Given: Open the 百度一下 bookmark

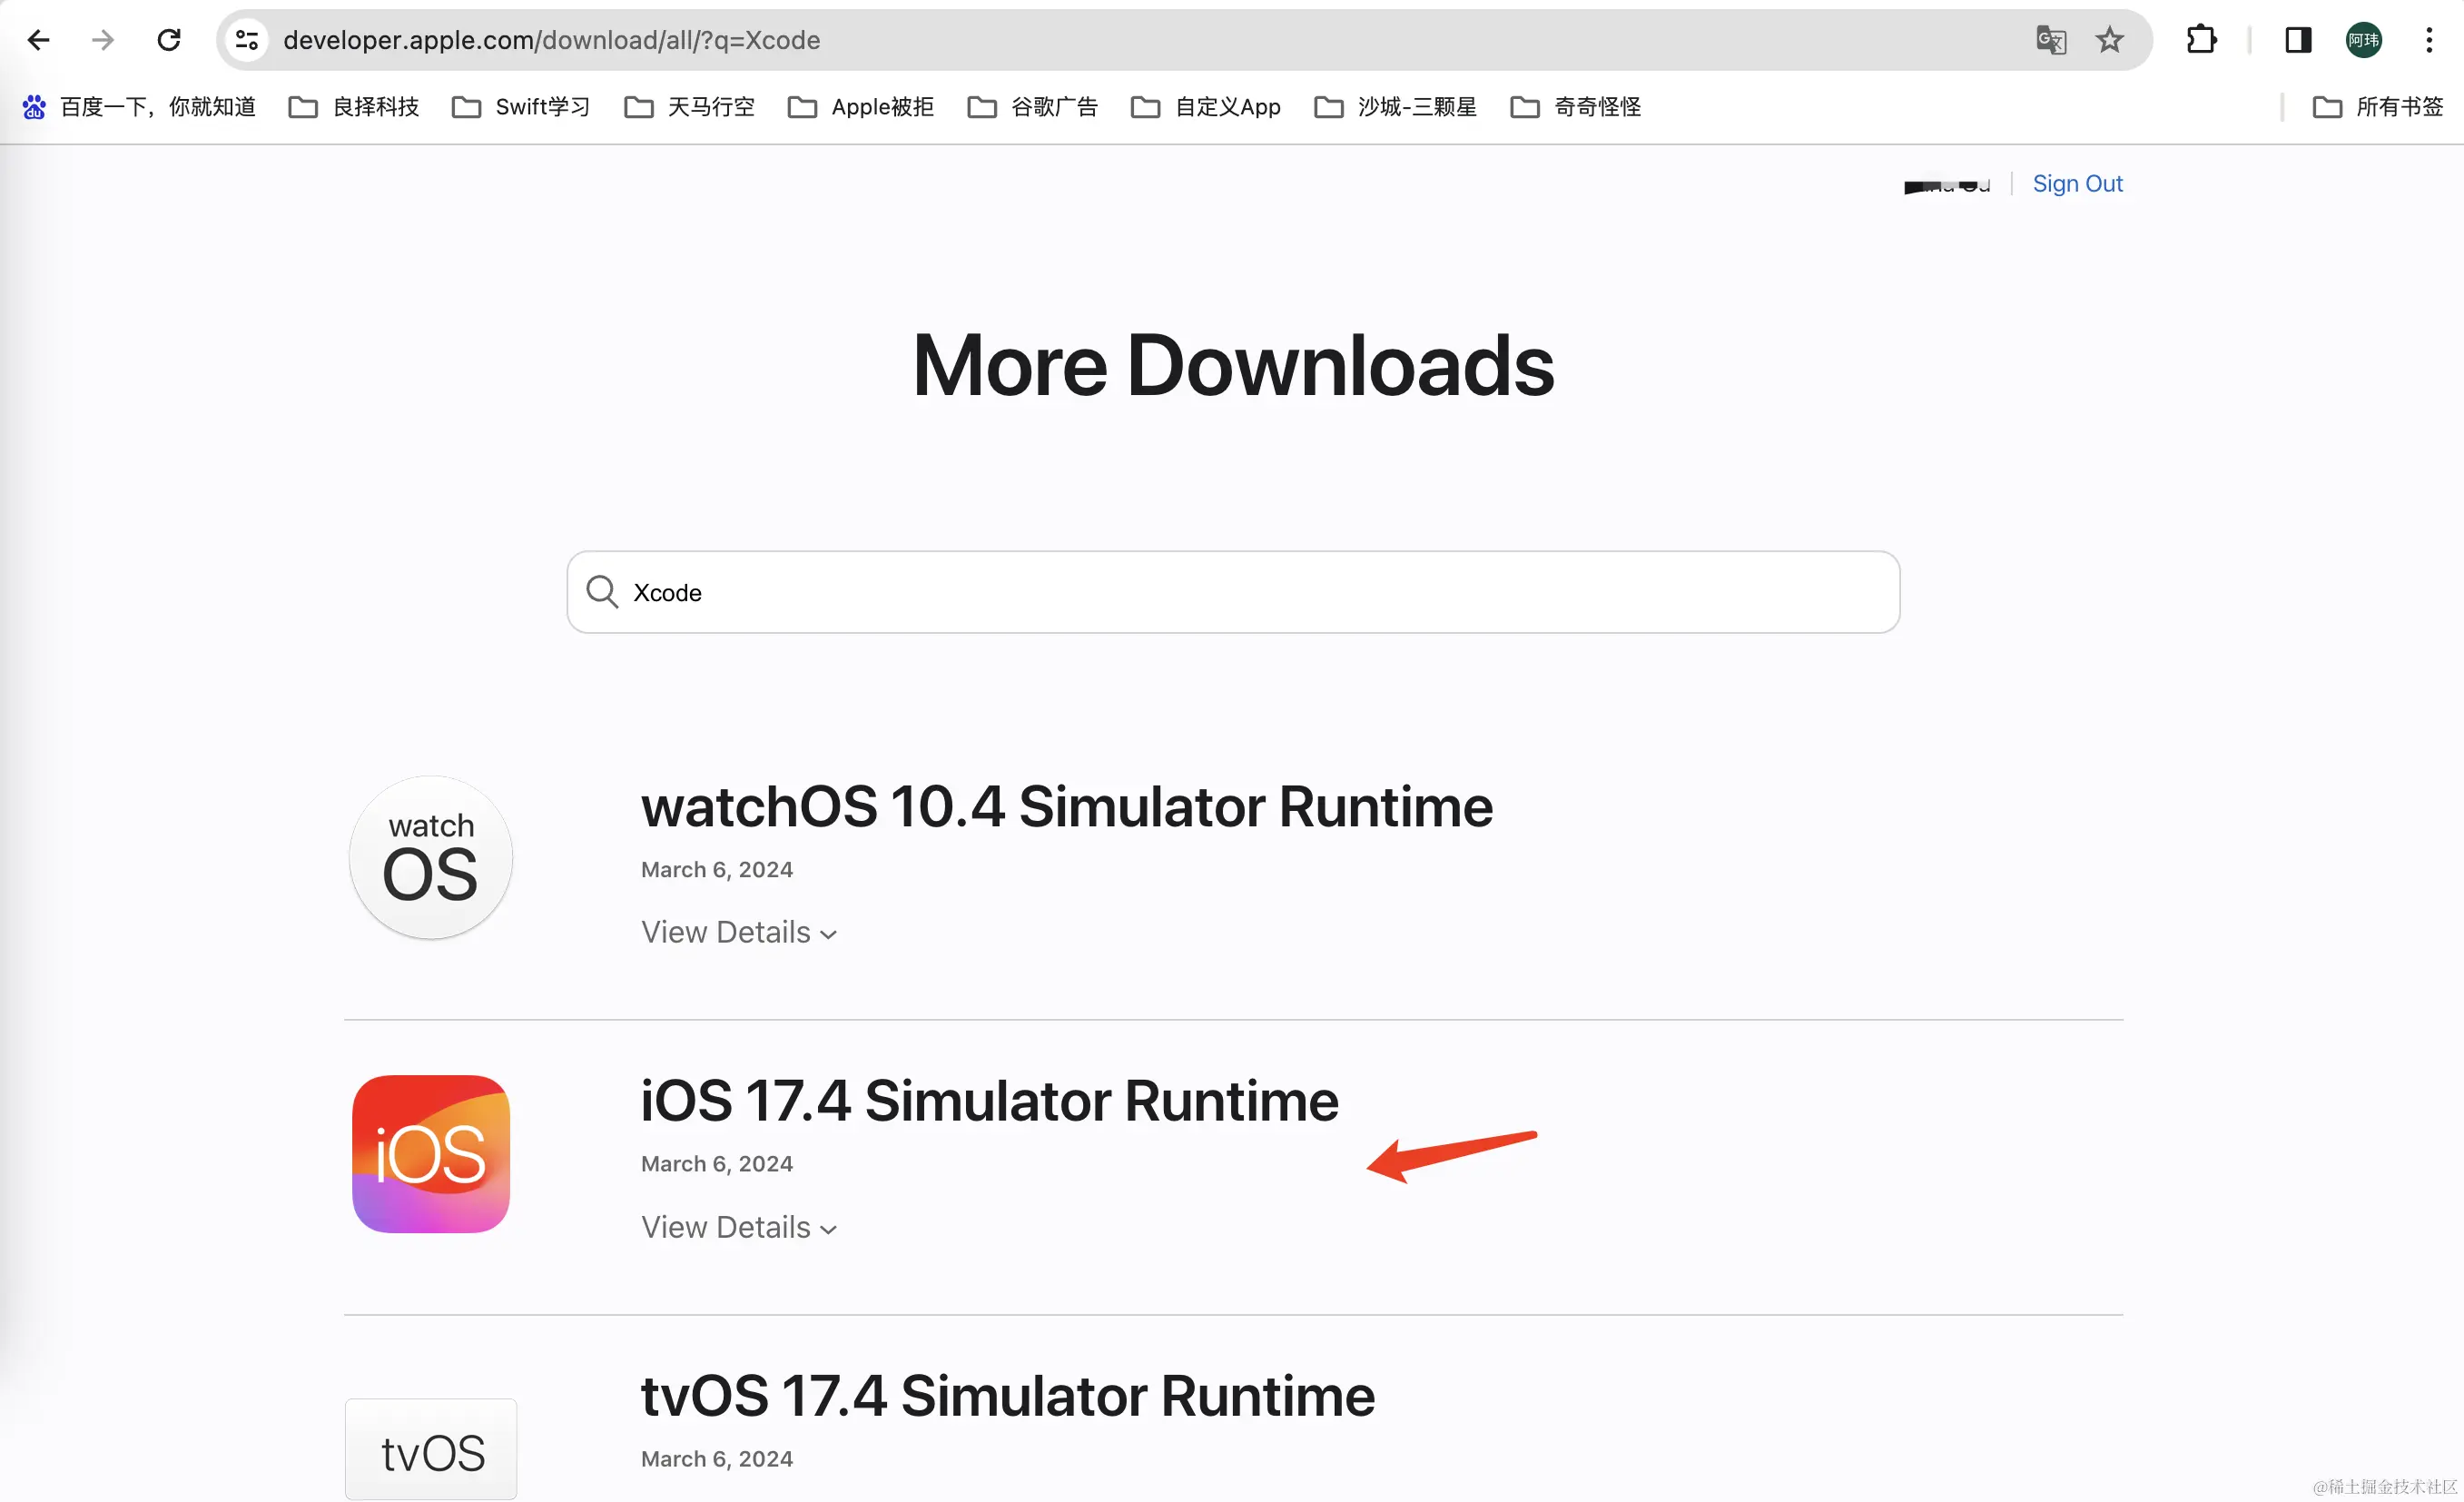Looking at the screenshot, I should tap(139, 107).
